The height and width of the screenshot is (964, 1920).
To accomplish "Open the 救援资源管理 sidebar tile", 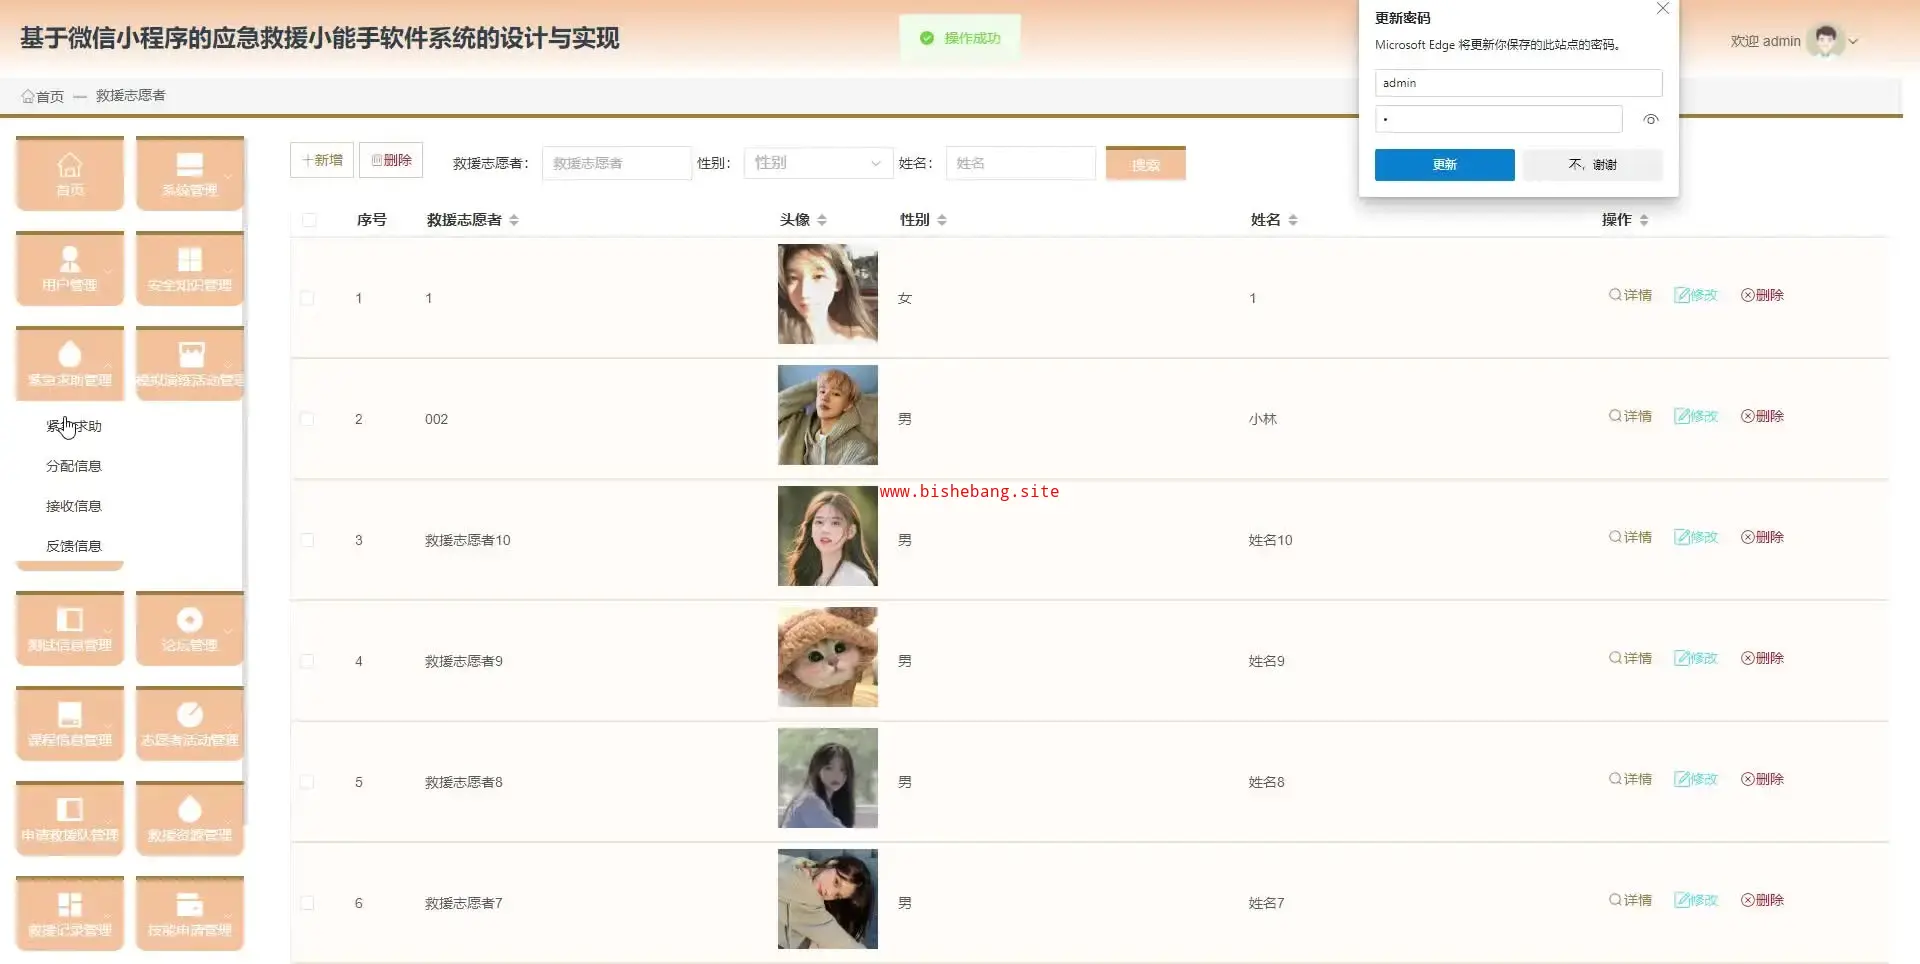I will [190, 819].
